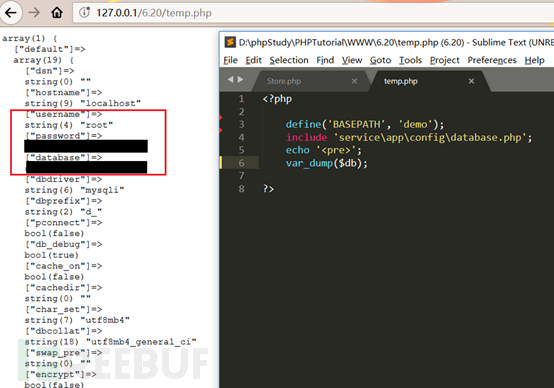Click the ["char_set"]=> key
This screenshot has width=554, height=388.
point(64,309)
